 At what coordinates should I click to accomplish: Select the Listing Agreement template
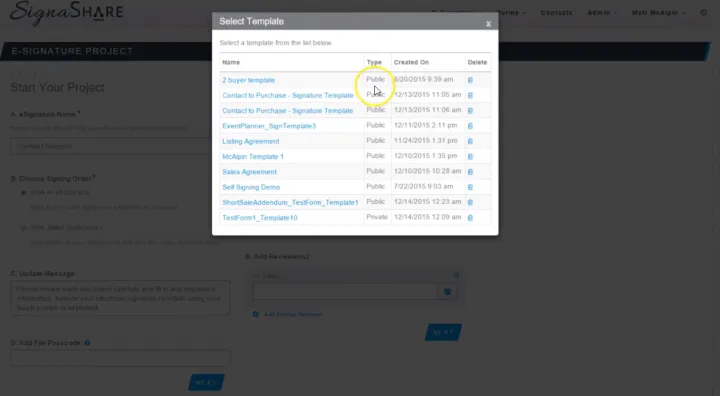click(x=251, y=141)
